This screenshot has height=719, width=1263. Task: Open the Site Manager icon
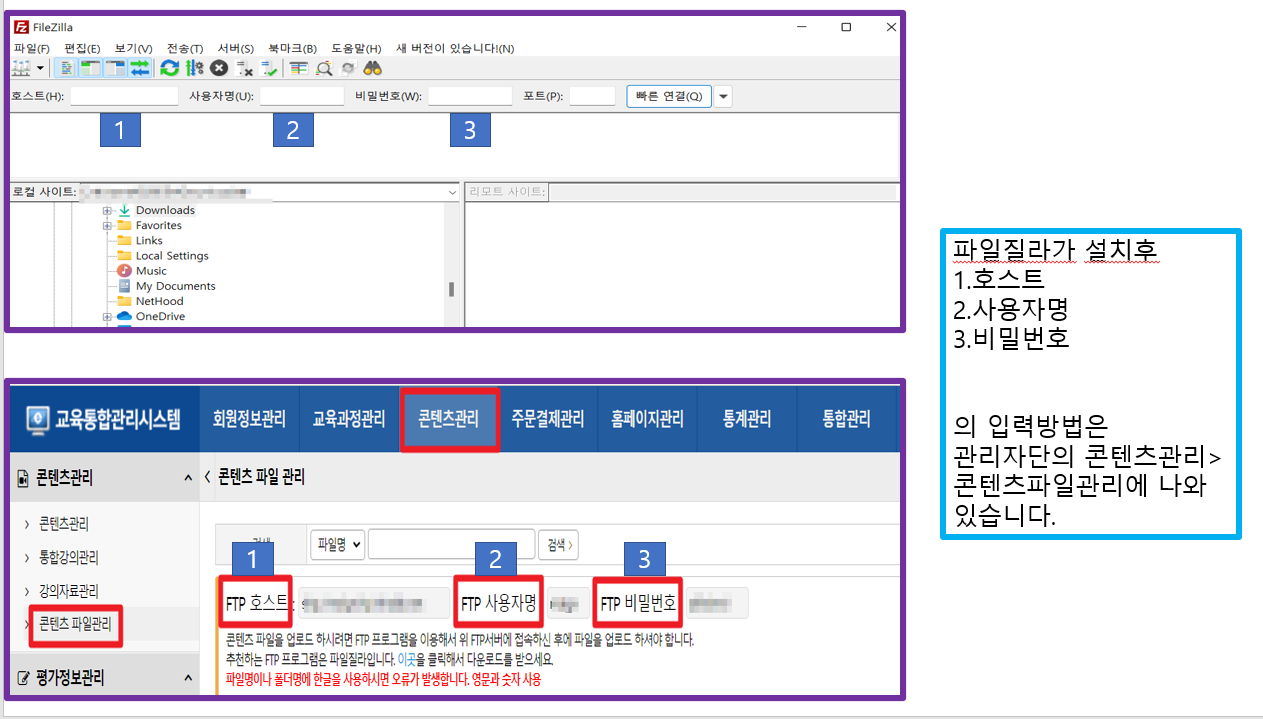point(21,68)
